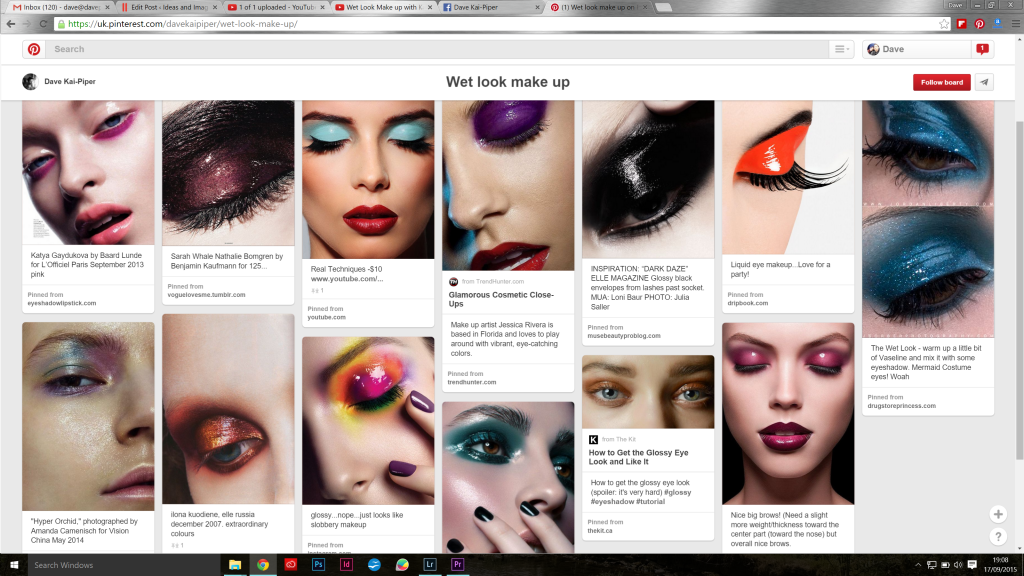Open the Nice big brows pink eyeshadow pin
Screen dimensions: 1024x576
pos(788,413)
